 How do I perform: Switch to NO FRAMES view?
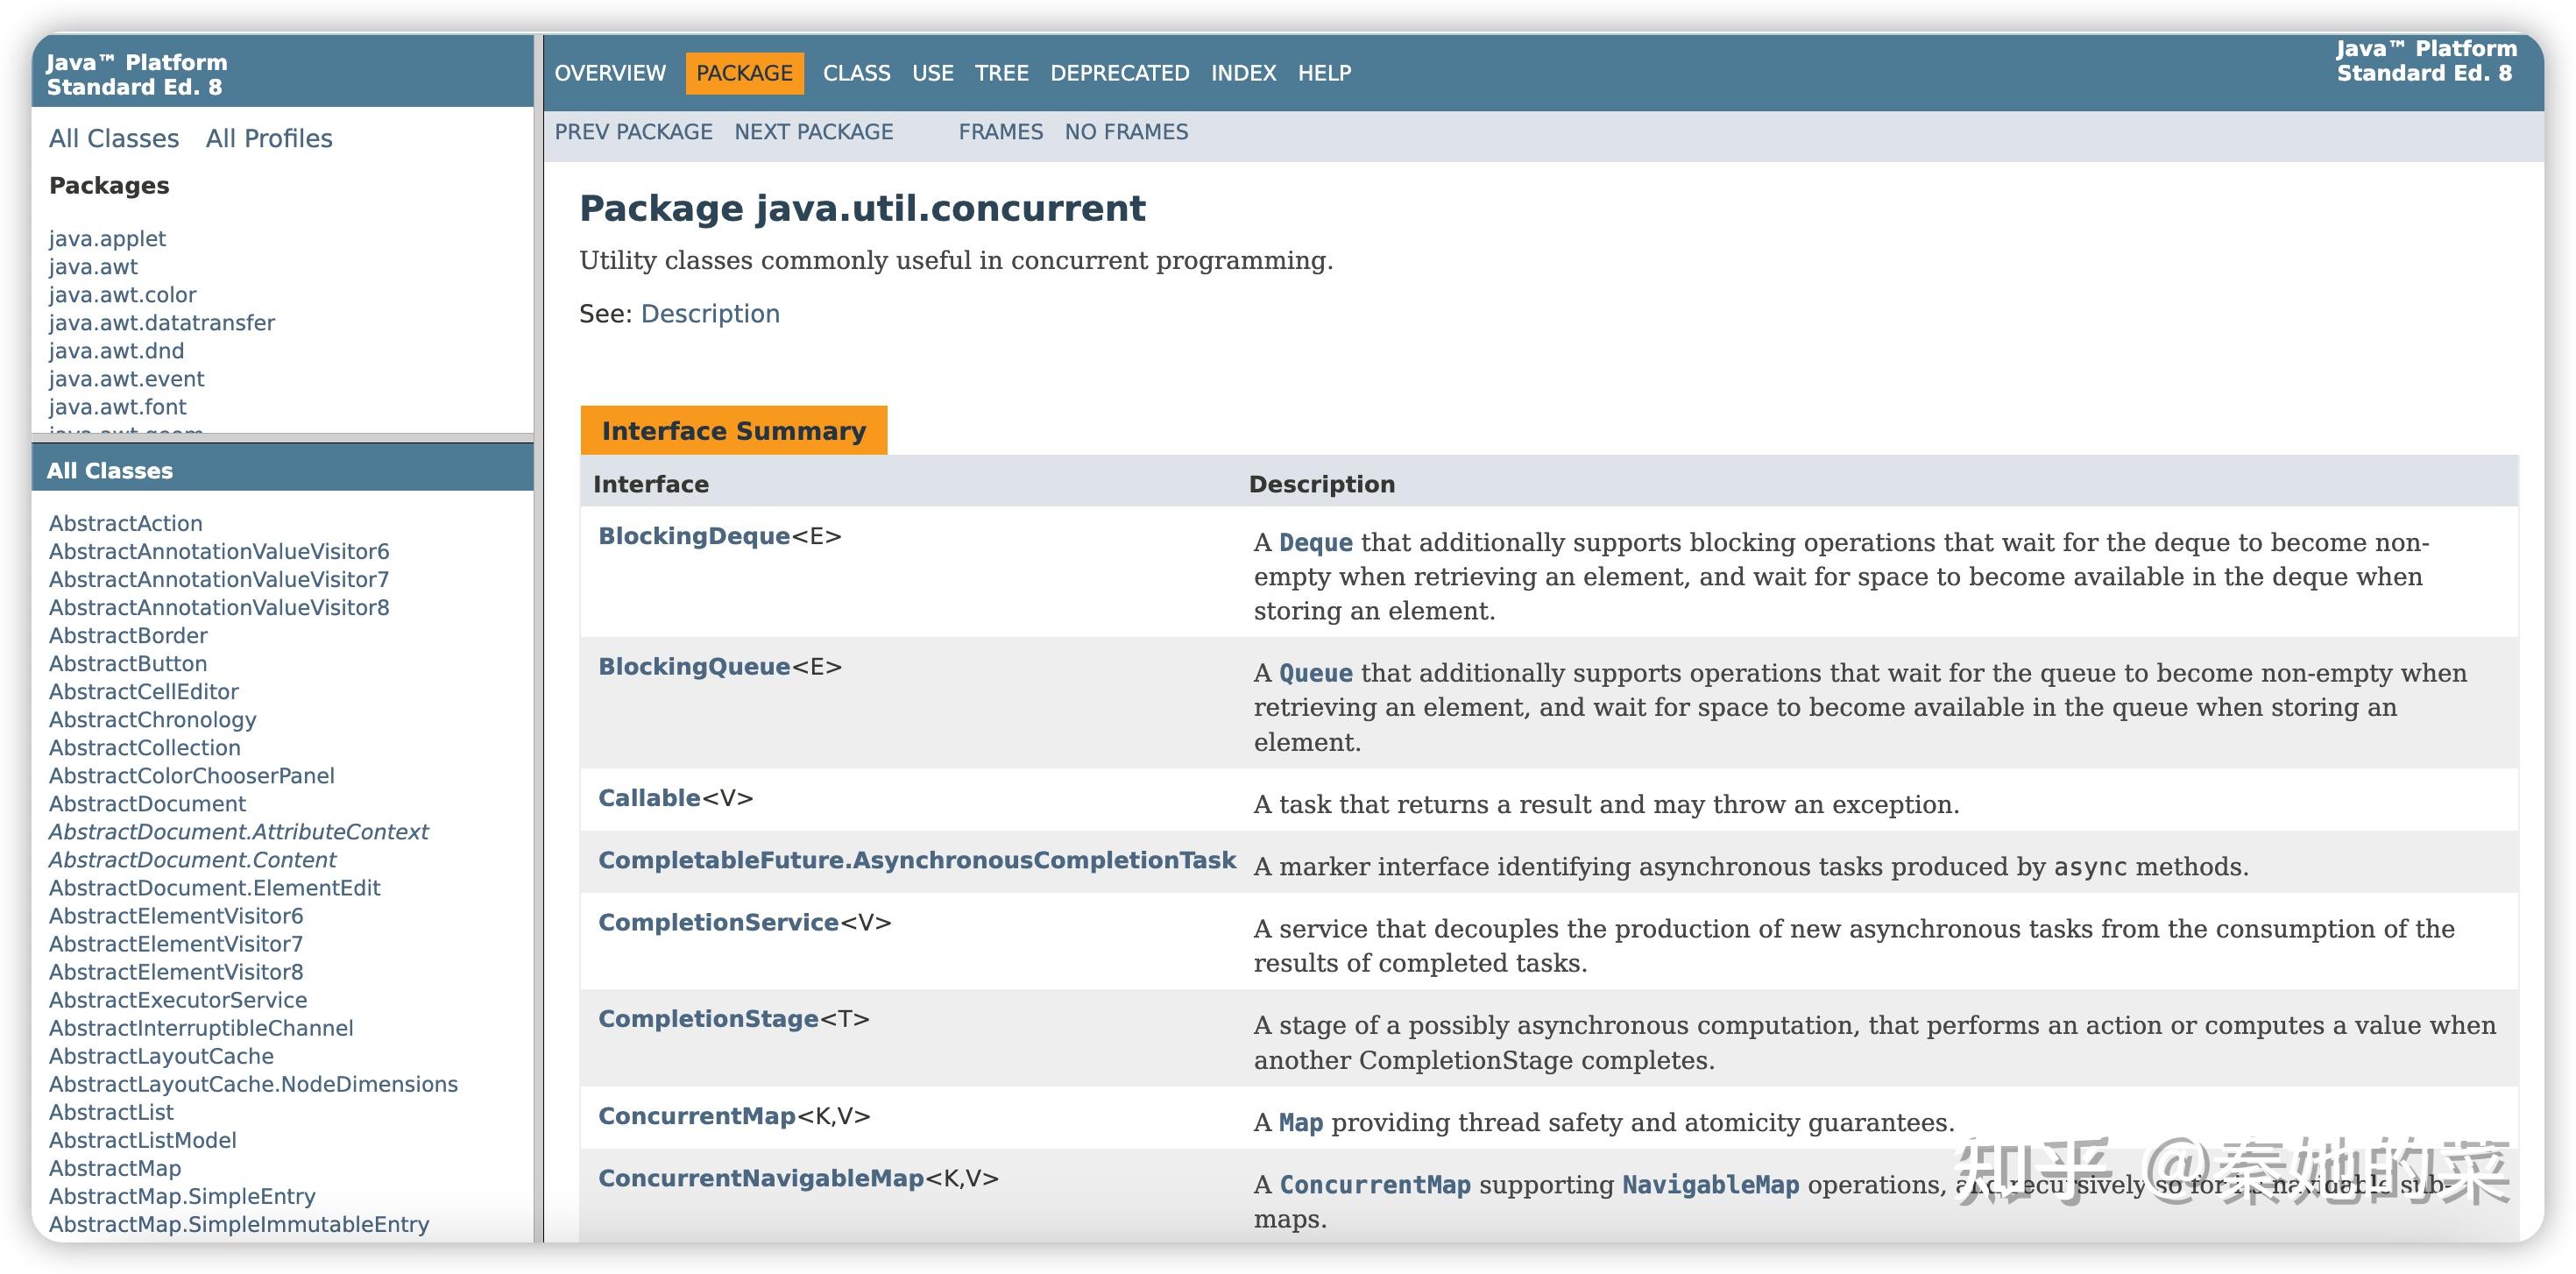[1126, 132]
